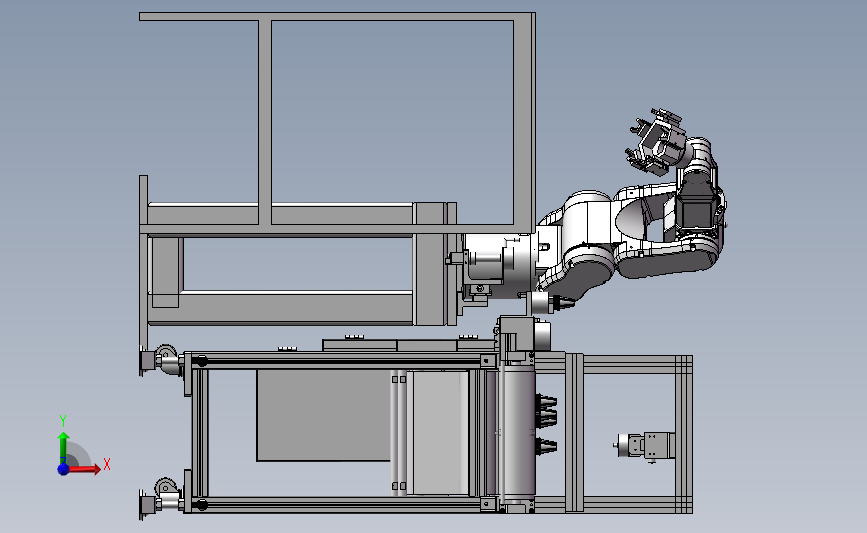Select the large vertical roller cylinder
Screen dimensions: 867x533
click(516, 433)
